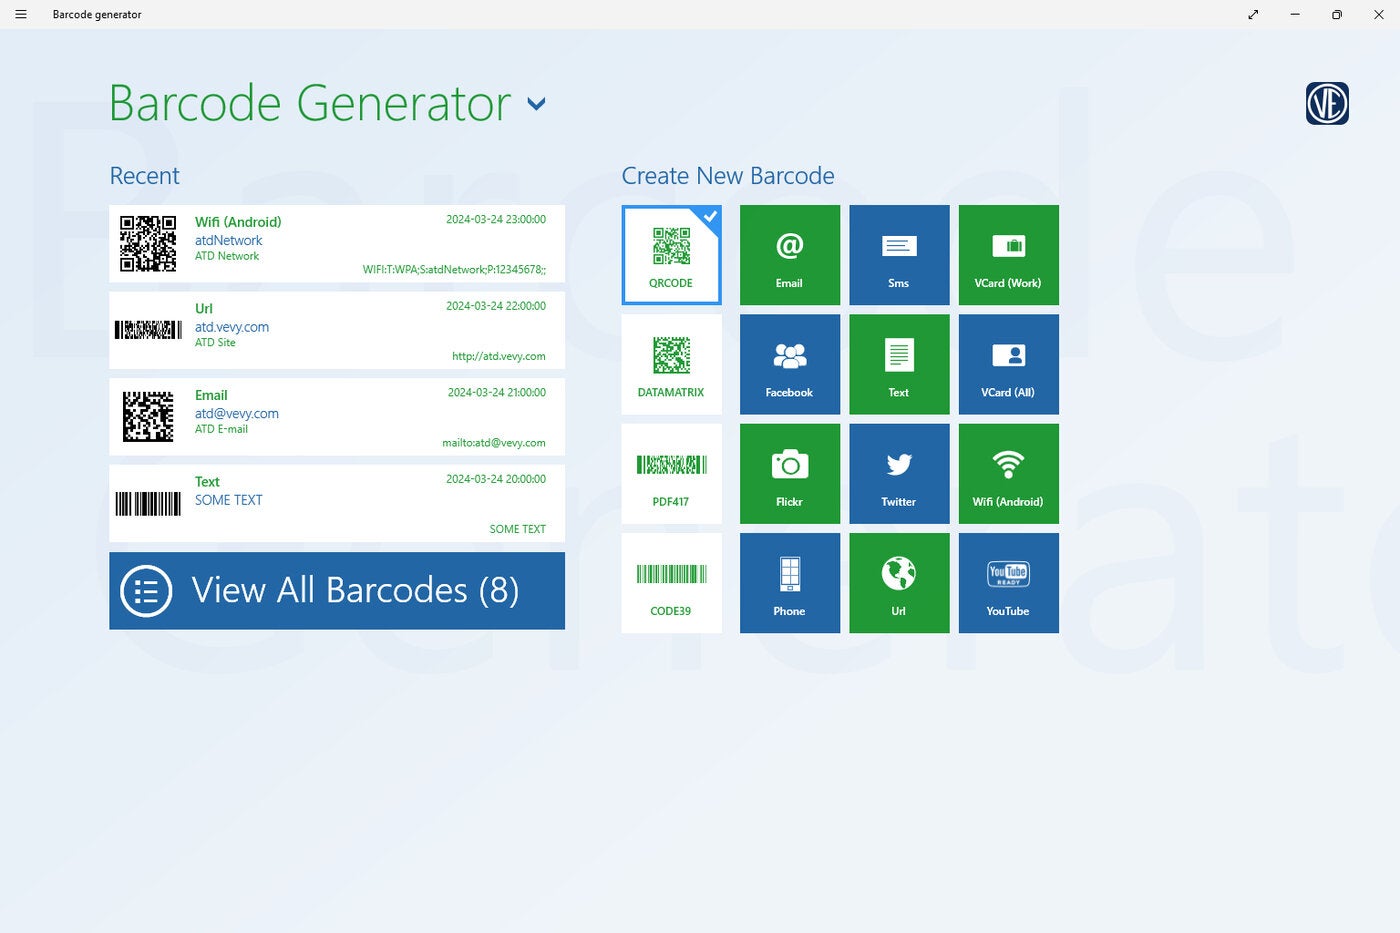Create a YouTube barcode
Viewport: 1400px width, 933px height.
click(1008, 583)
